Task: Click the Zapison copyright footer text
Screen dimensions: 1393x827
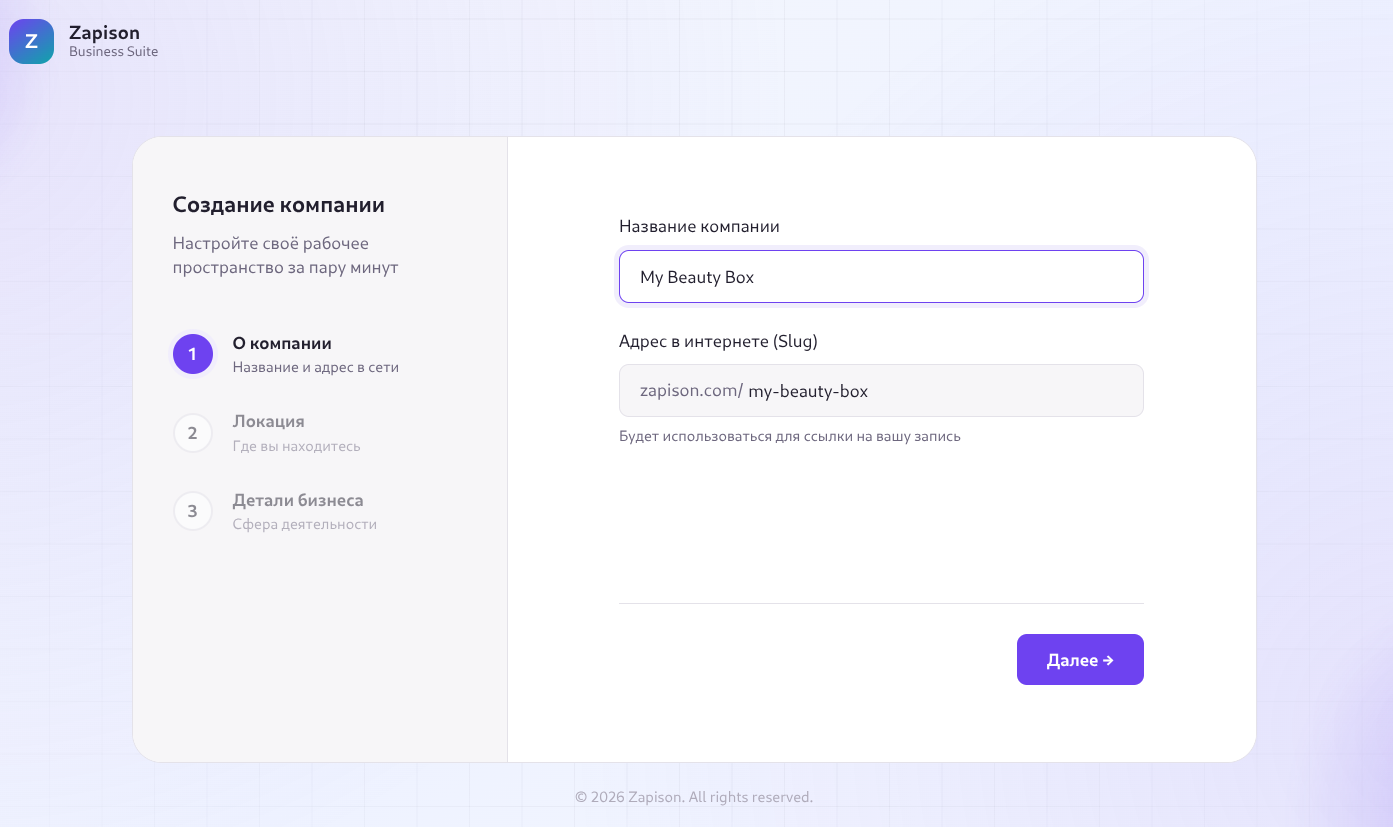Action: (694, 797)
